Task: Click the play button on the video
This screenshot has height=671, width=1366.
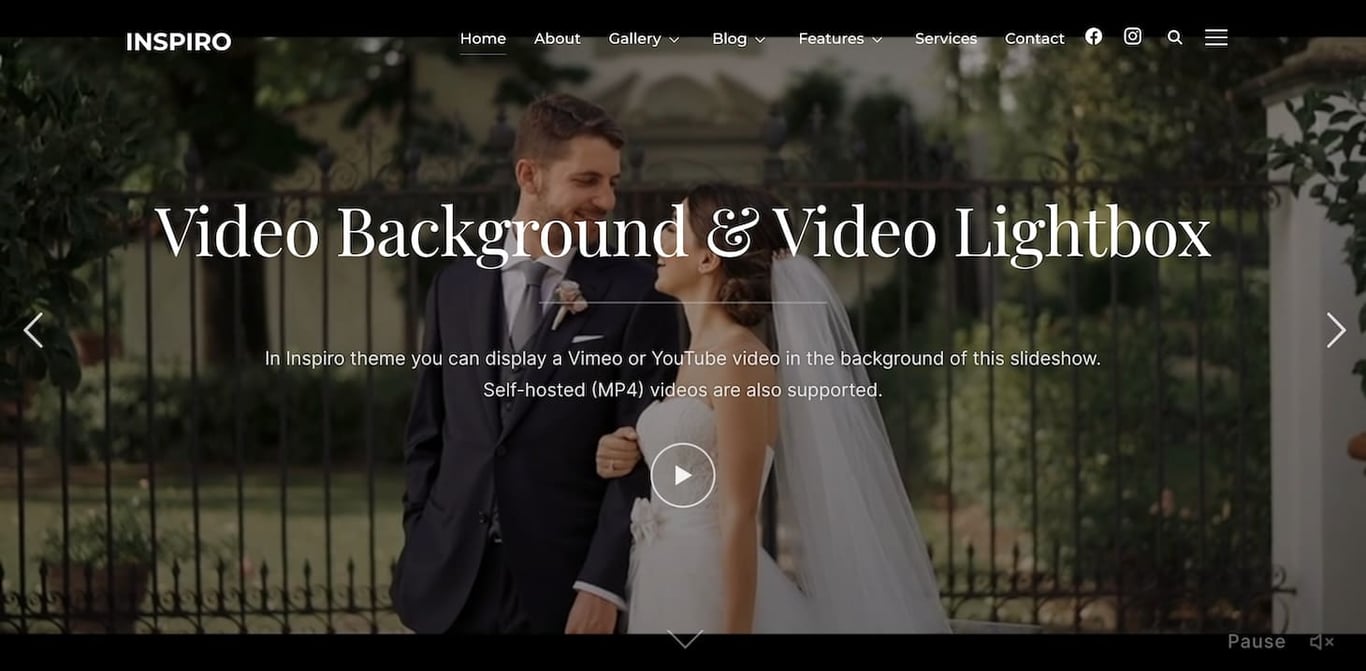Action: 683,475
